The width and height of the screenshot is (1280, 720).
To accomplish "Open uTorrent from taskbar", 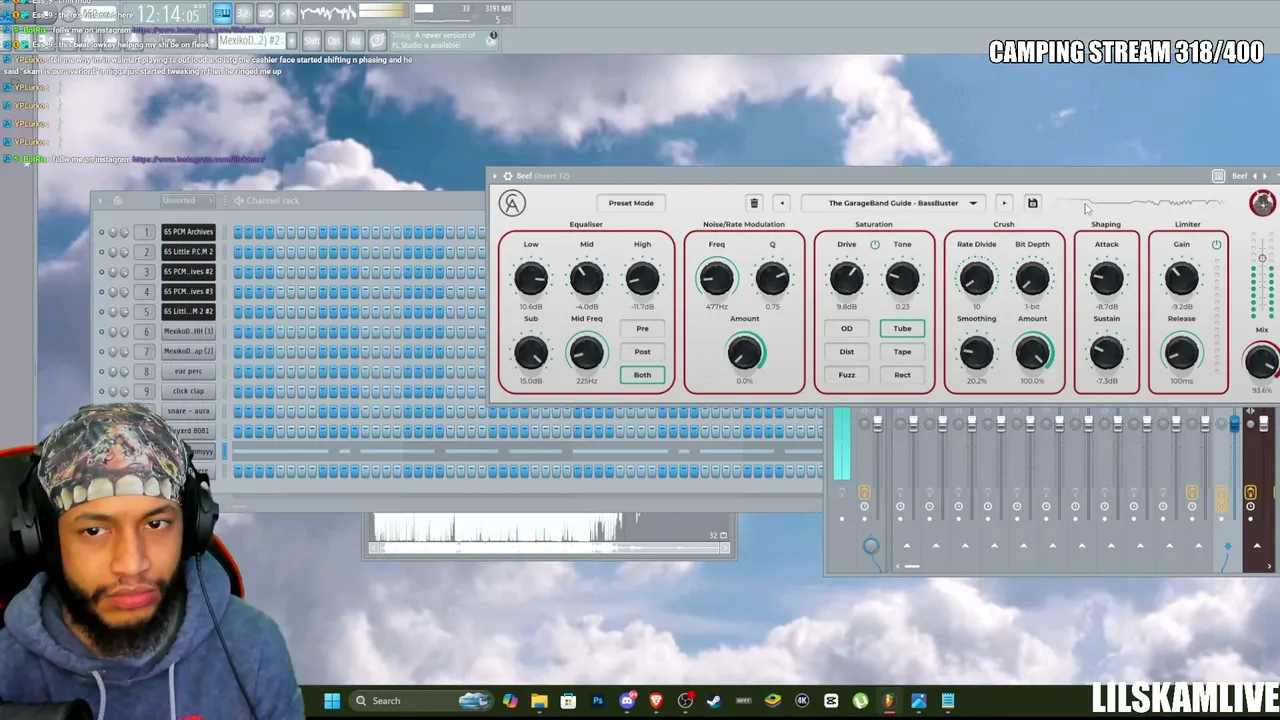I will click(860, 701).
